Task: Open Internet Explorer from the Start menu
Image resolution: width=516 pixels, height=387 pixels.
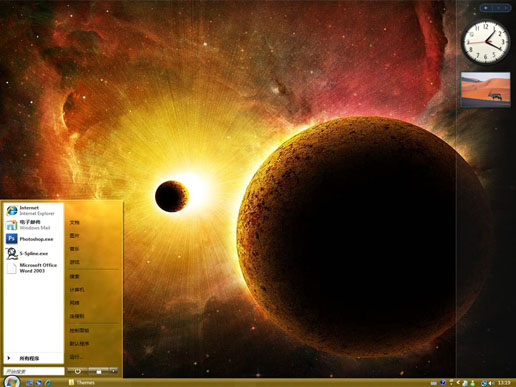Action: click(33, 210)
